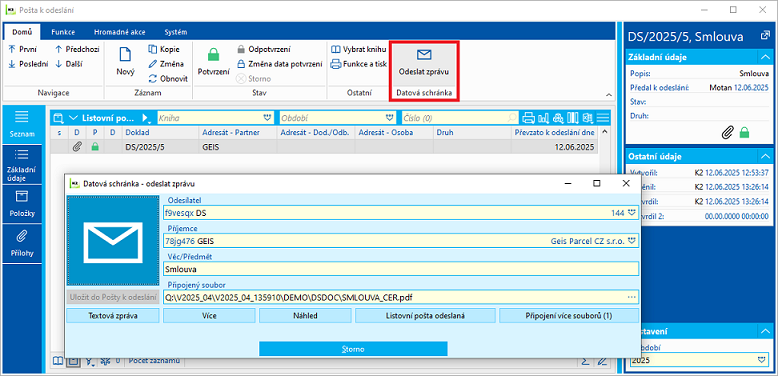The width and height of the screenshot is (778, 376).
Task: Click the ellipsis browse button in Připojený soubor
Action: point(632,297)
